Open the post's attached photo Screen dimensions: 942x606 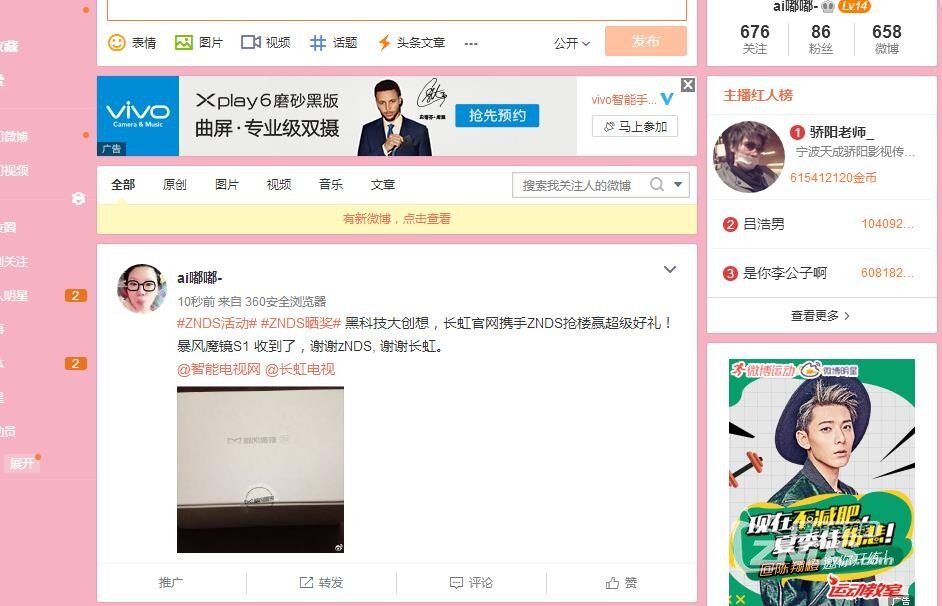coord(260,470)
